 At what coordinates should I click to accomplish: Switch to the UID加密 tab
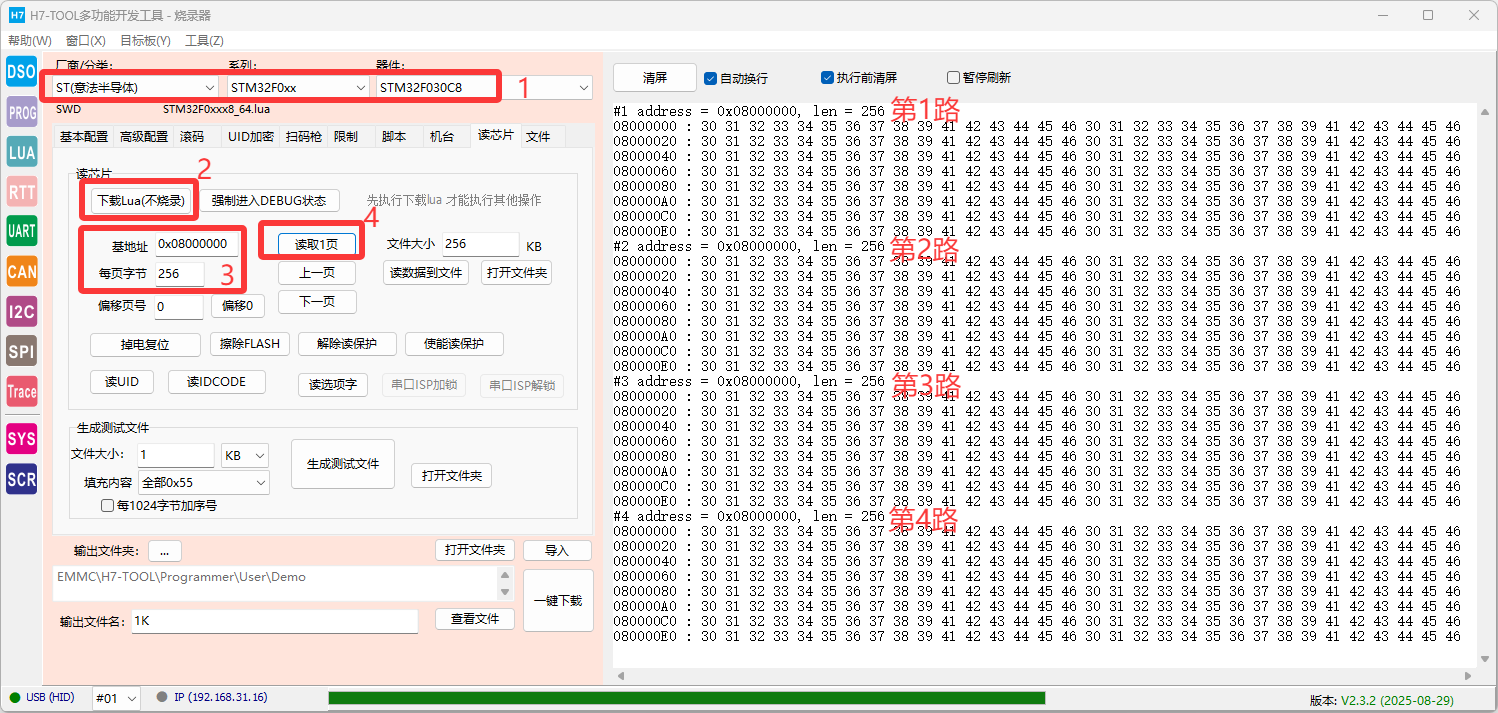tap(250, 137)
